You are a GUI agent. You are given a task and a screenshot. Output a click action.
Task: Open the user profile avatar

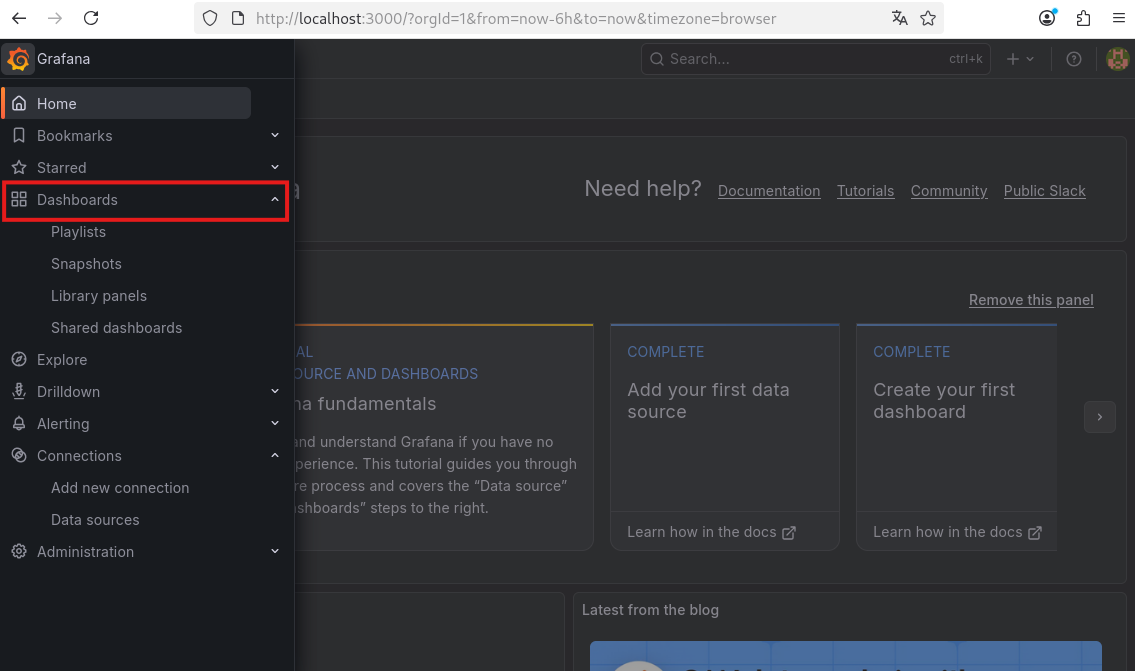pyautogui.click(x=1117, y=59)
